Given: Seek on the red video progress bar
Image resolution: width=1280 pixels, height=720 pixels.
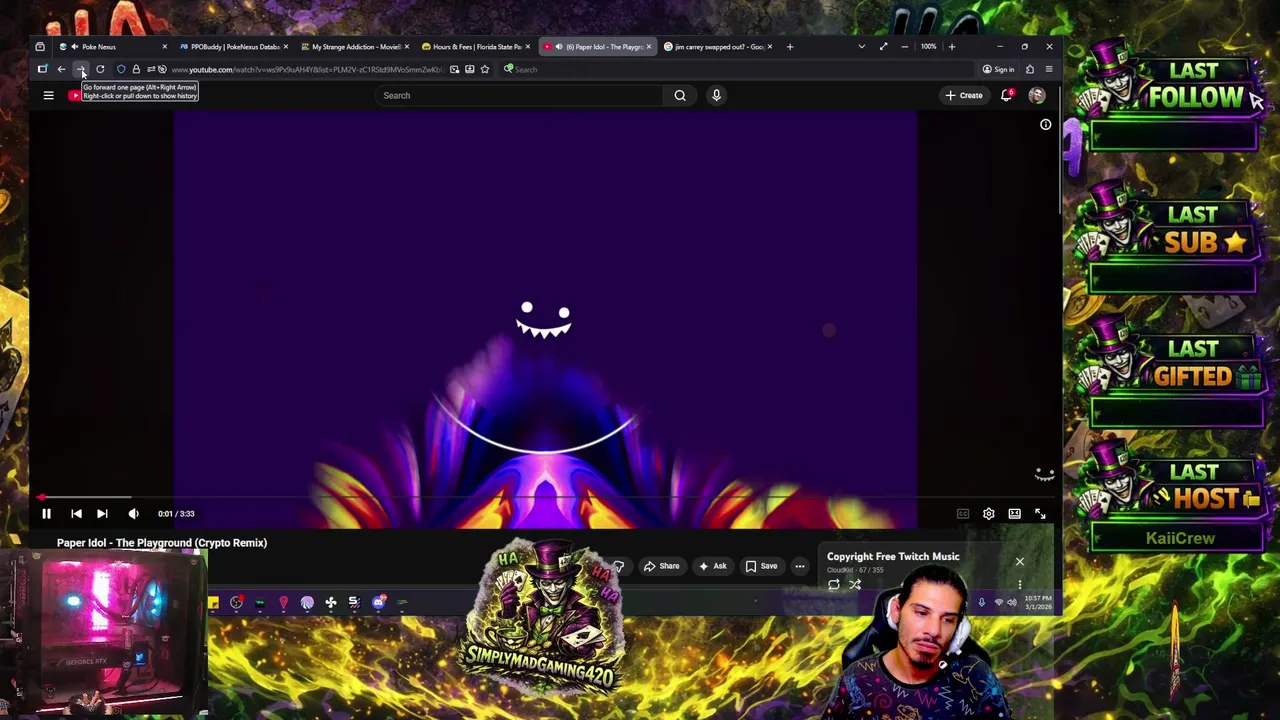Looking at the screenshot, I should coord(545,497).
